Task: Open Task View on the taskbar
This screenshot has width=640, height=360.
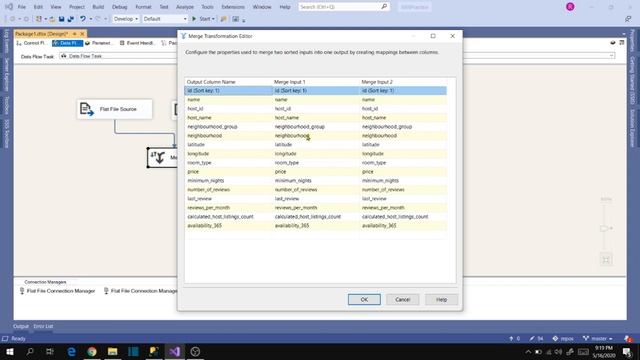Action: point(50,351)
